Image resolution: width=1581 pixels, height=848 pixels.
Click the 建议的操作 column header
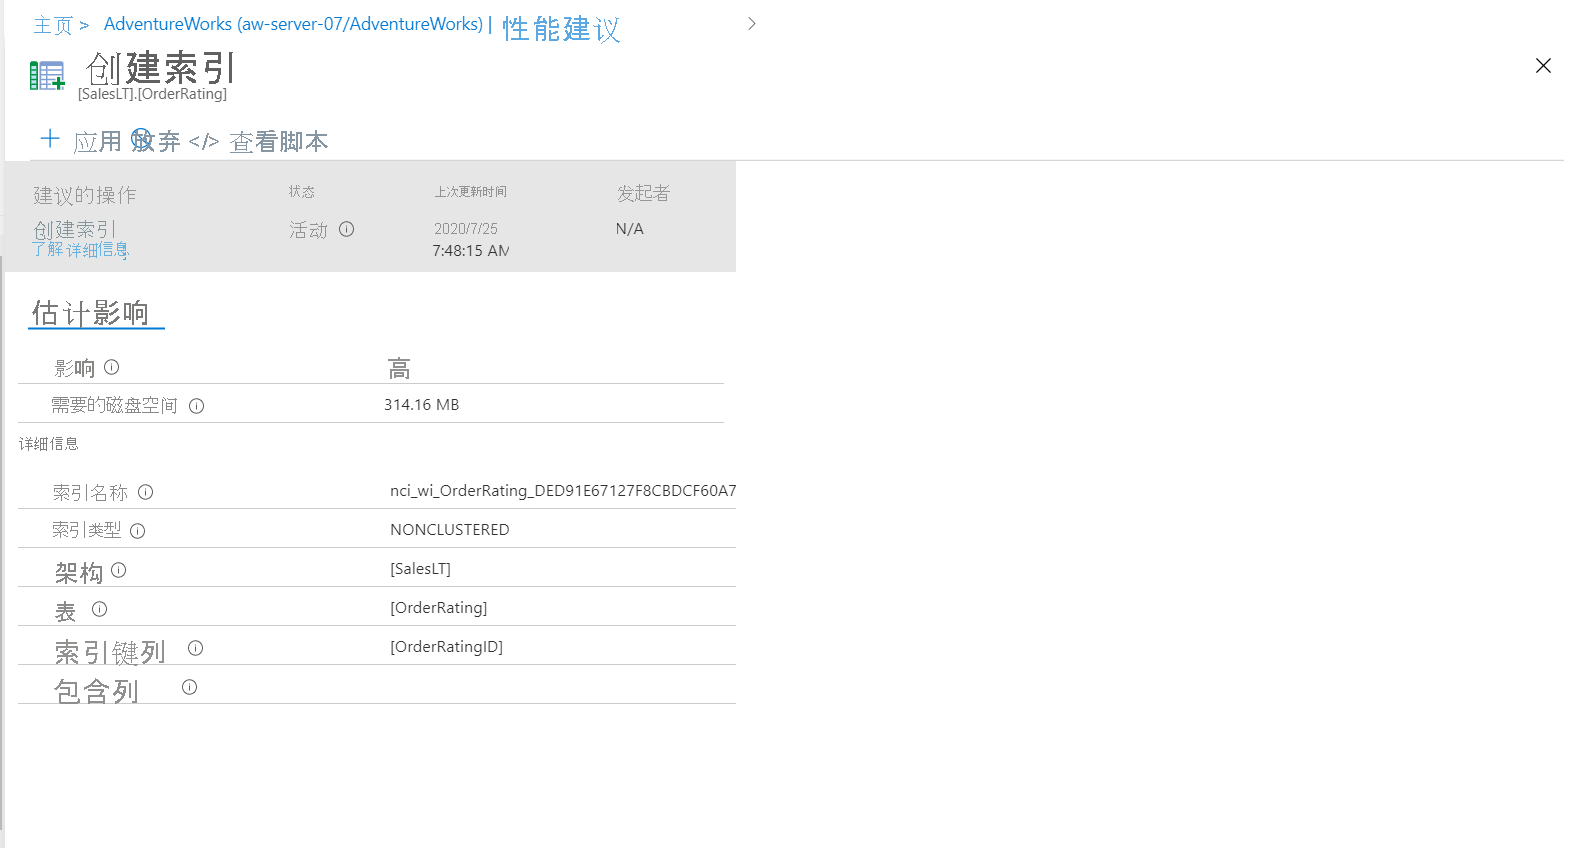coord(84,195)
